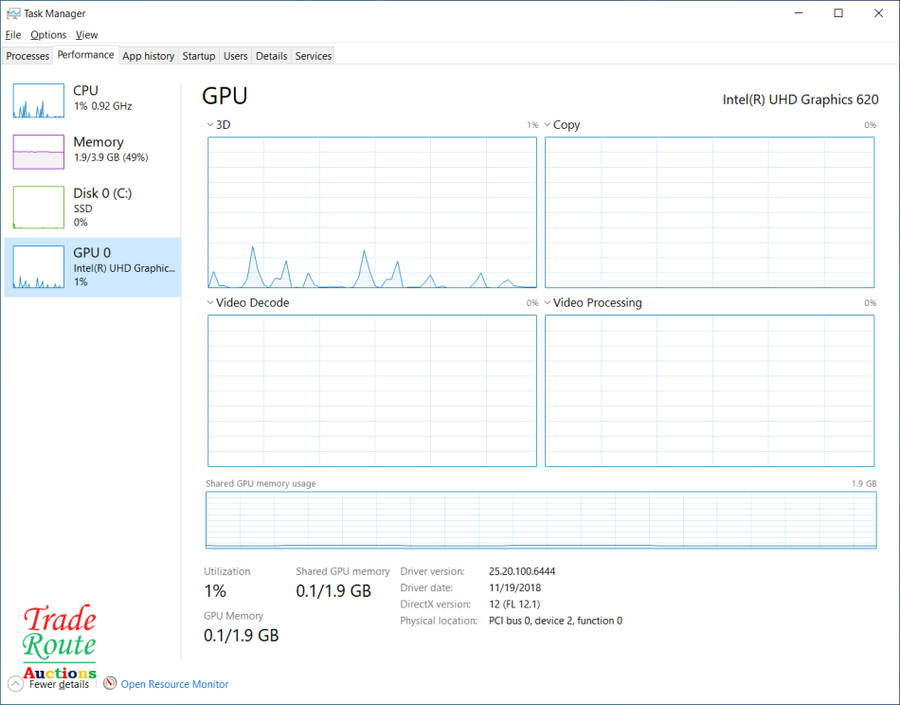Viewport: 900px width, 705px height.
Task: Open Resource Monitor link
Action: pyautogui.click(x=175, y=684)
